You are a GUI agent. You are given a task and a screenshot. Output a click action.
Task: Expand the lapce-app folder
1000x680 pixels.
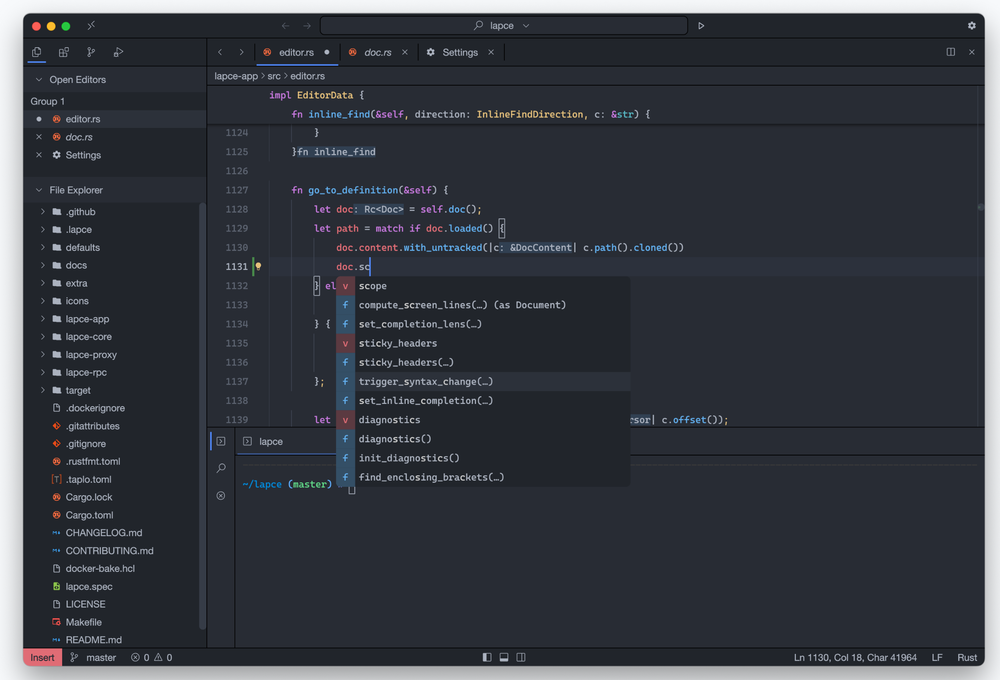tap(43, 319)
